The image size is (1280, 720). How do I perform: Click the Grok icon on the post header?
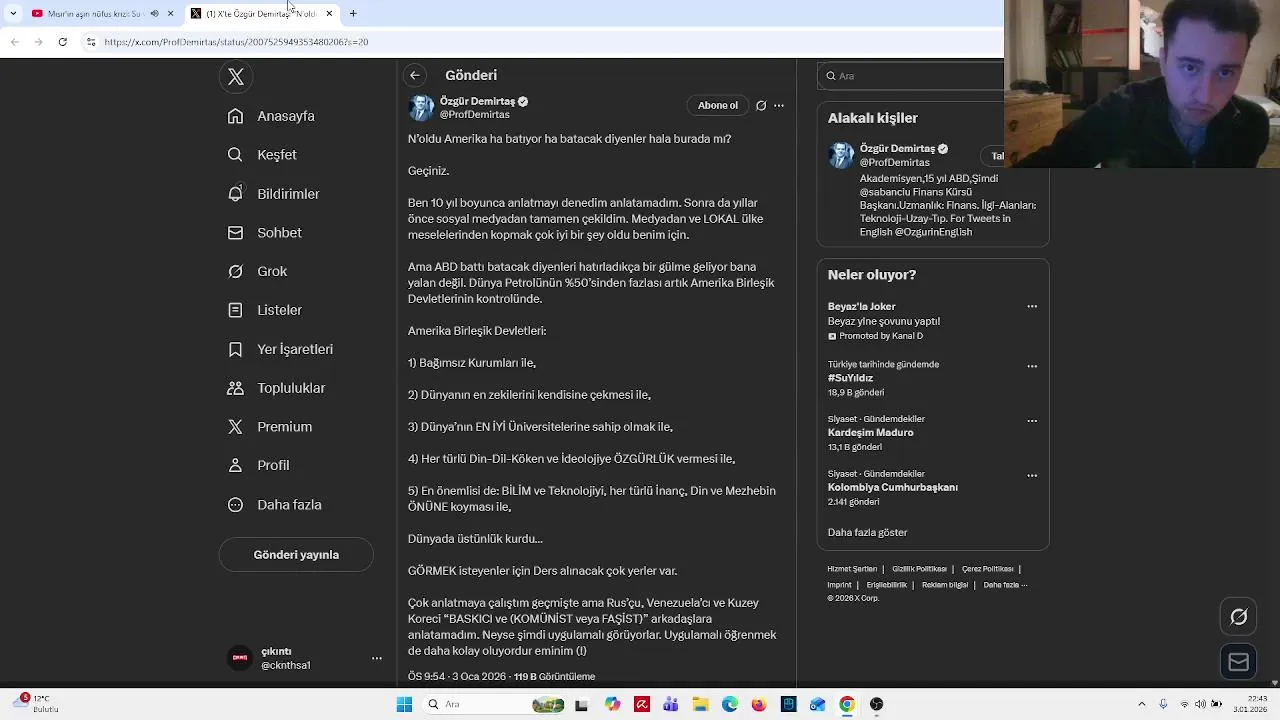(761, 105)
